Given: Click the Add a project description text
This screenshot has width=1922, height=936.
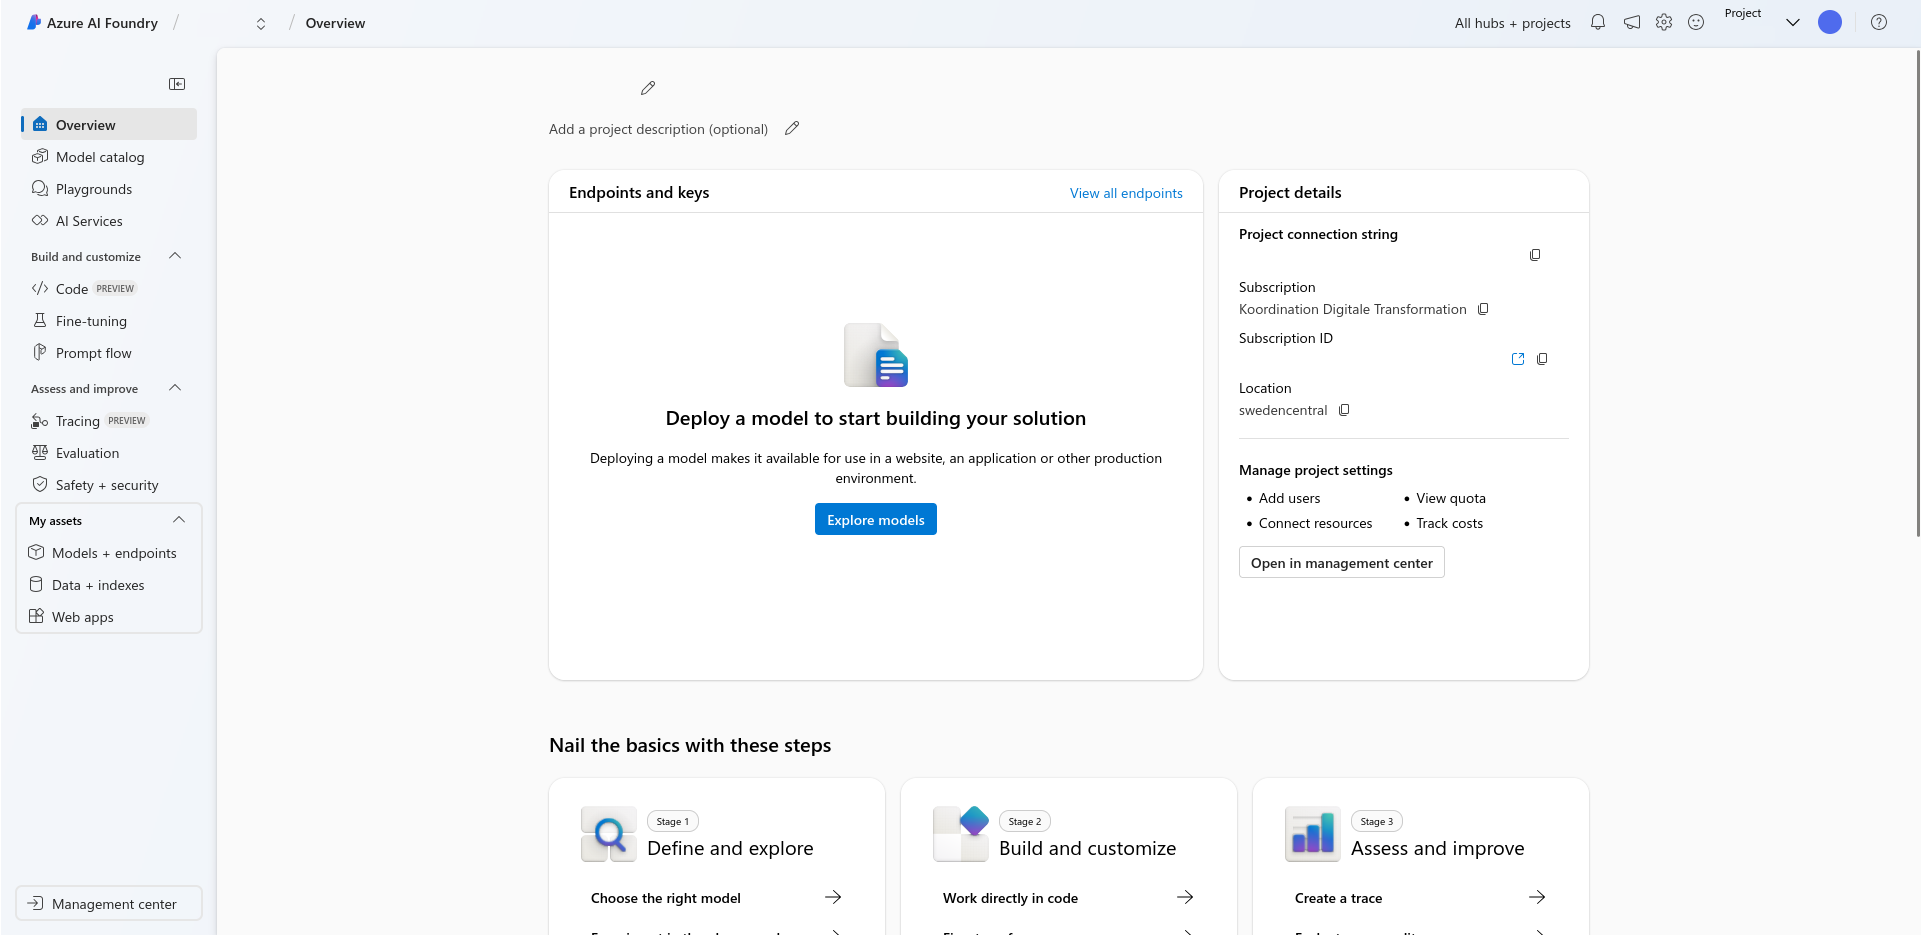Looking at the screenshot, I should pyautogui.click(x=658, y=129).
